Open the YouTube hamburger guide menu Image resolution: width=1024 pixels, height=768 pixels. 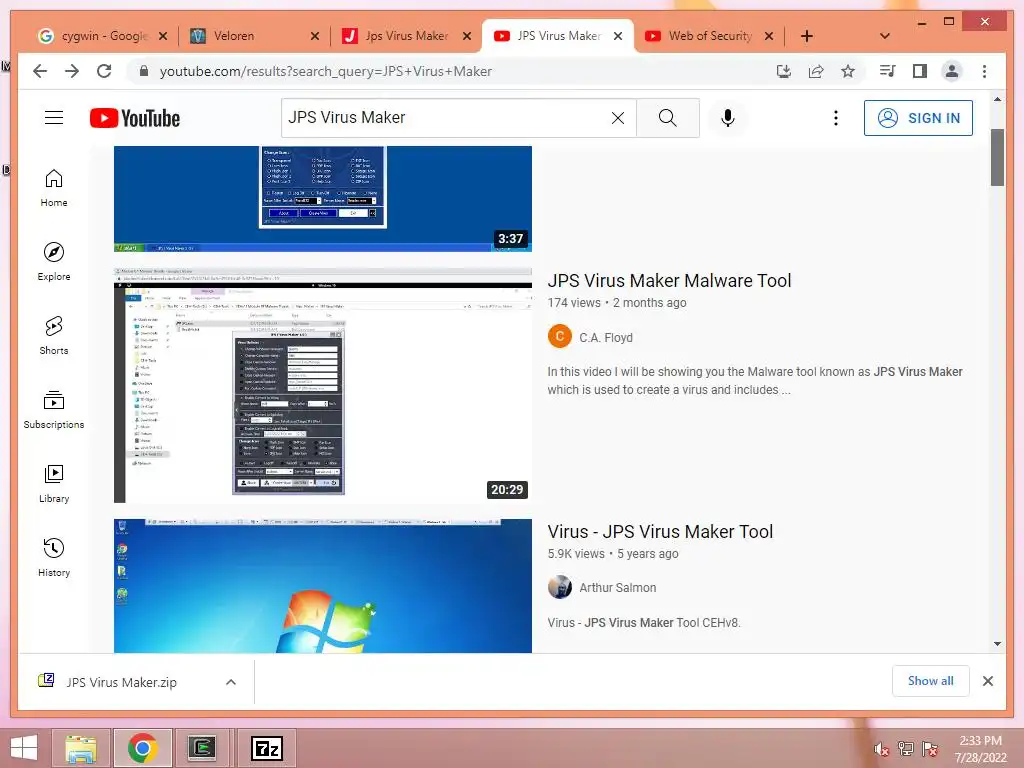click(54, 118)
